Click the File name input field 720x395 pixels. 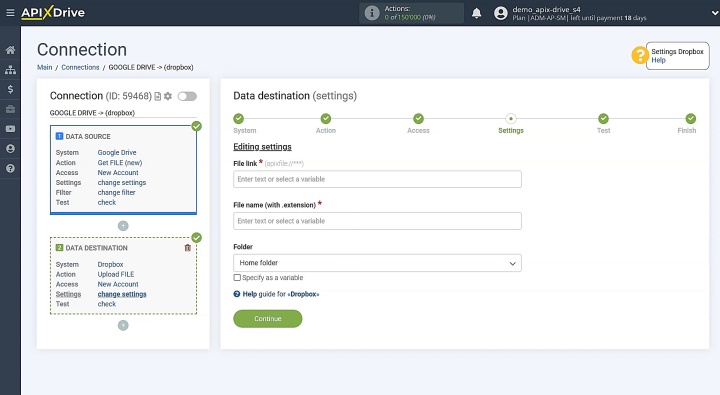[377, 221]
